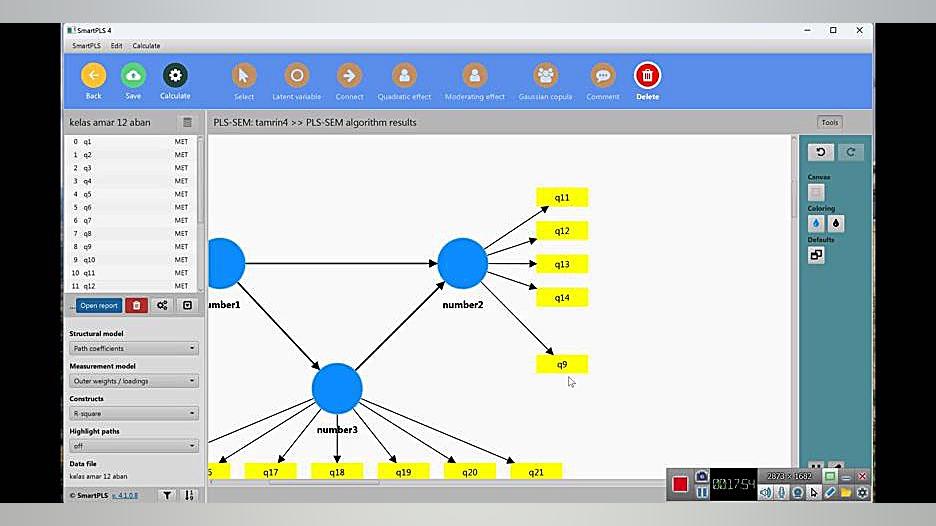The height and width of the screenshot is (526, 936).
Task: Select q12 row in indicator list
Action: (131, 286)
